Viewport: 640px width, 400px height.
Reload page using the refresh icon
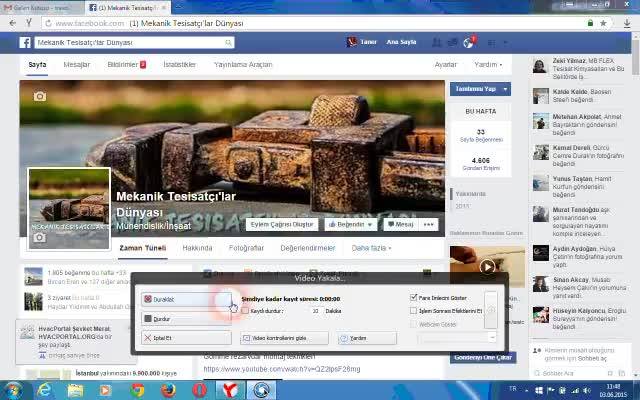pos(49,23)
